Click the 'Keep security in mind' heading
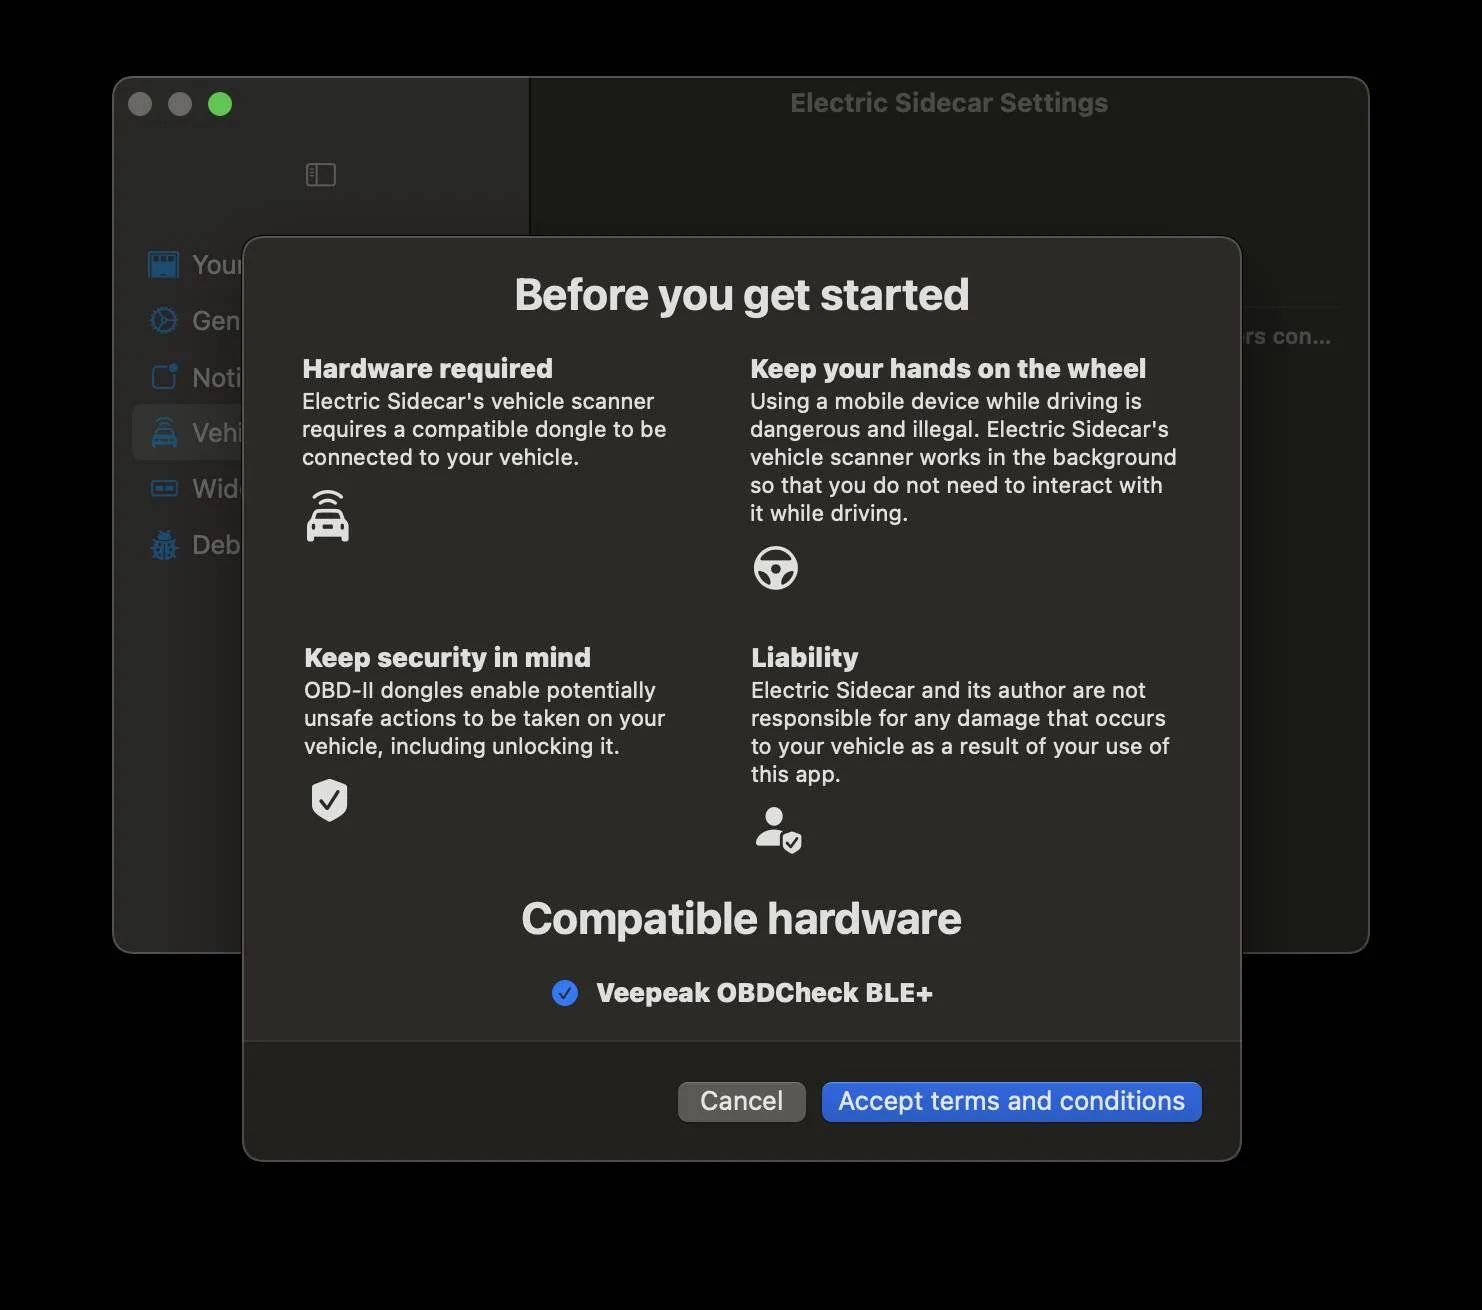 (x=447, y=658)
